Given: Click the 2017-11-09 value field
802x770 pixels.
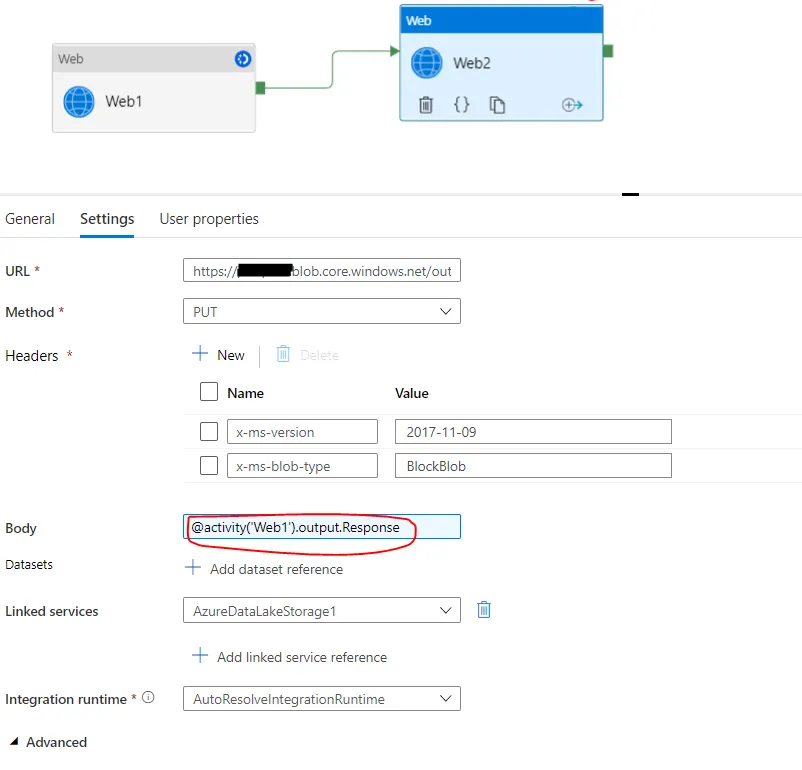Looking at the screenshot, I should point(533,432).
